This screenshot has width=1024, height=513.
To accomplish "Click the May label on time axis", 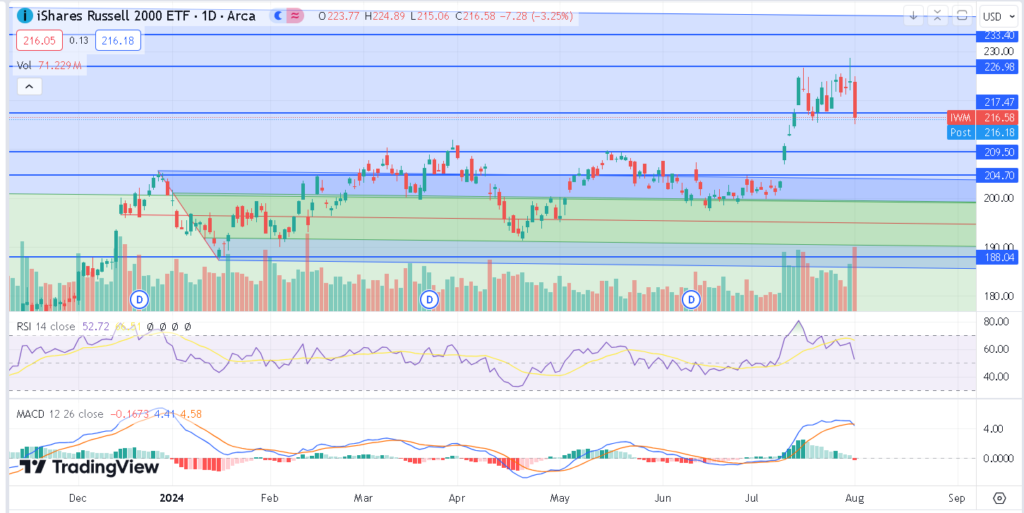I will (x=560, y=498).
